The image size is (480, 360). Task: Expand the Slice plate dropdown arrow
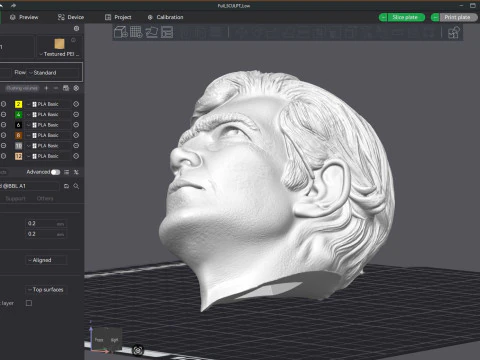(x=383, y=17)
